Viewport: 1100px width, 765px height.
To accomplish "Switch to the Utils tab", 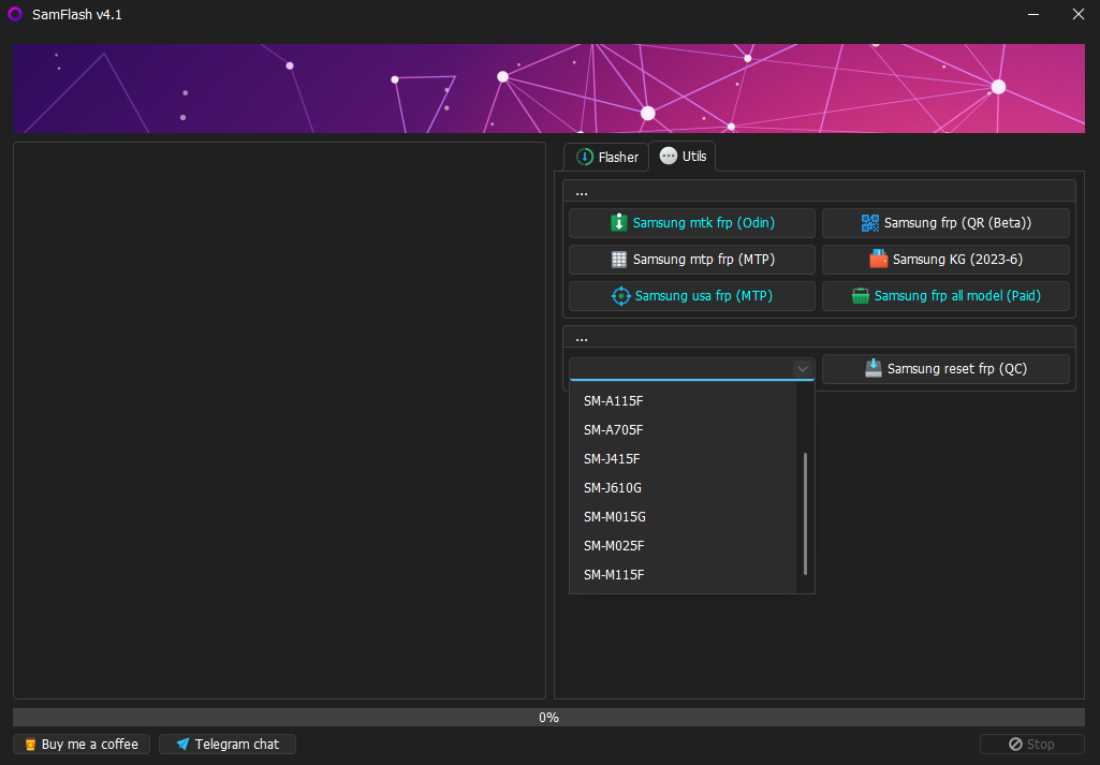I will [683, 156].
